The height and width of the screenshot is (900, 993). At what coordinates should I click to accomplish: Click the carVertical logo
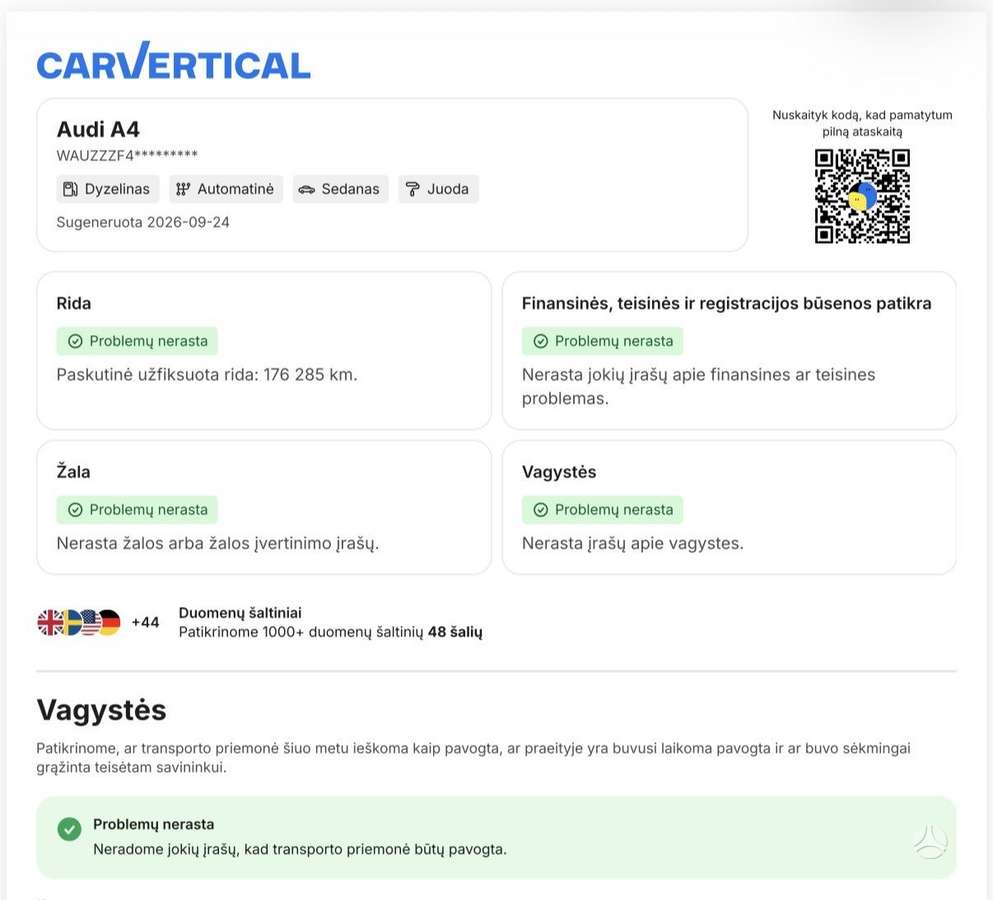(x=174, y=61)
